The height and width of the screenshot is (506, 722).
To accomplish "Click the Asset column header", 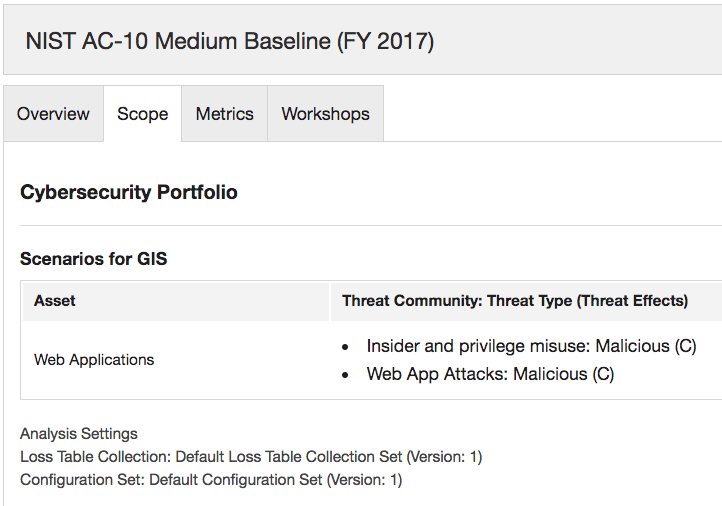I will point(54,301).
